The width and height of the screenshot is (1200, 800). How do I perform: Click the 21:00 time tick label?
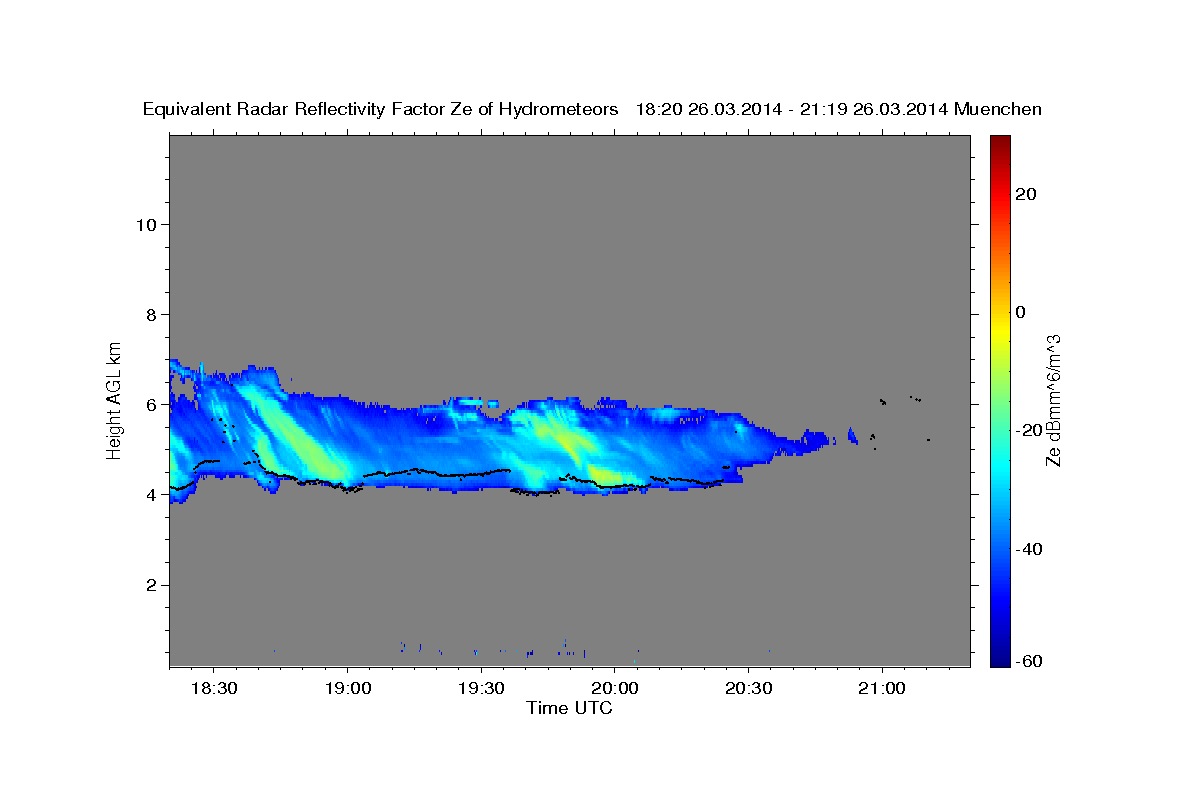(883, 689)
